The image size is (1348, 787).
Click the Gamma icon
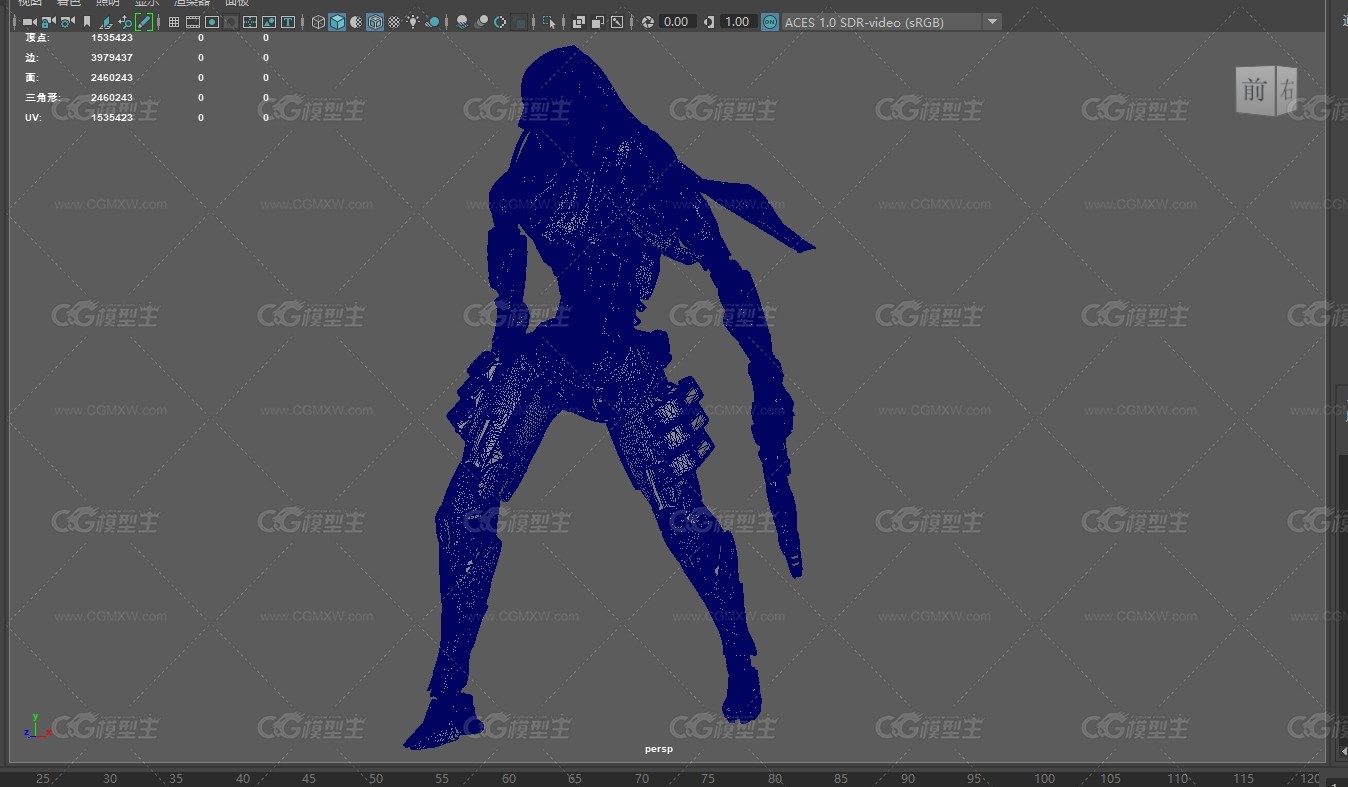pos(709,21)
